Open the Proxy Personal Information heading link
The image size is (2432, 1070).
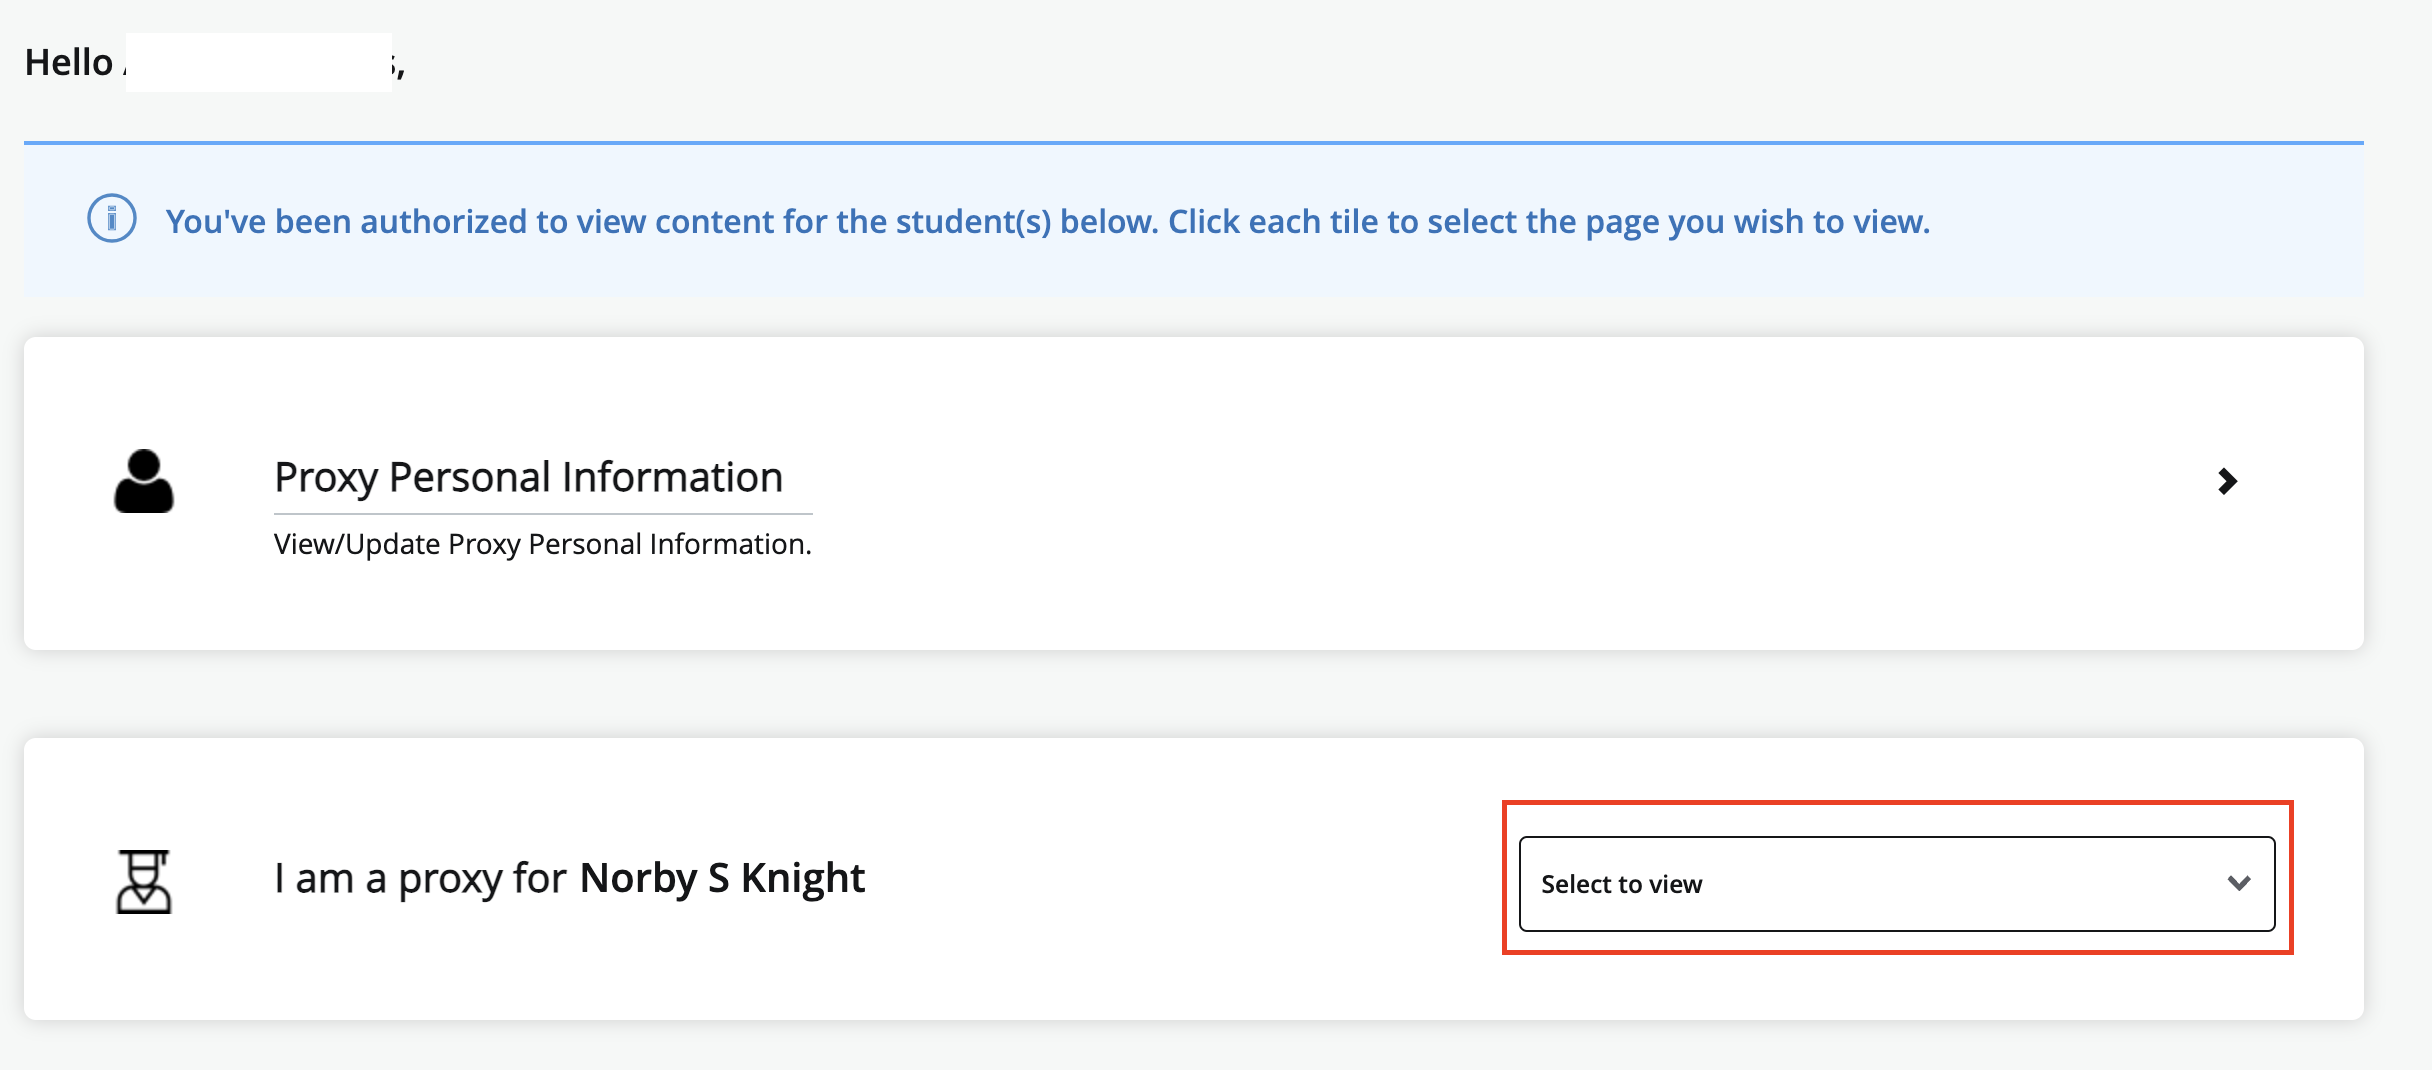pos(528,477)
